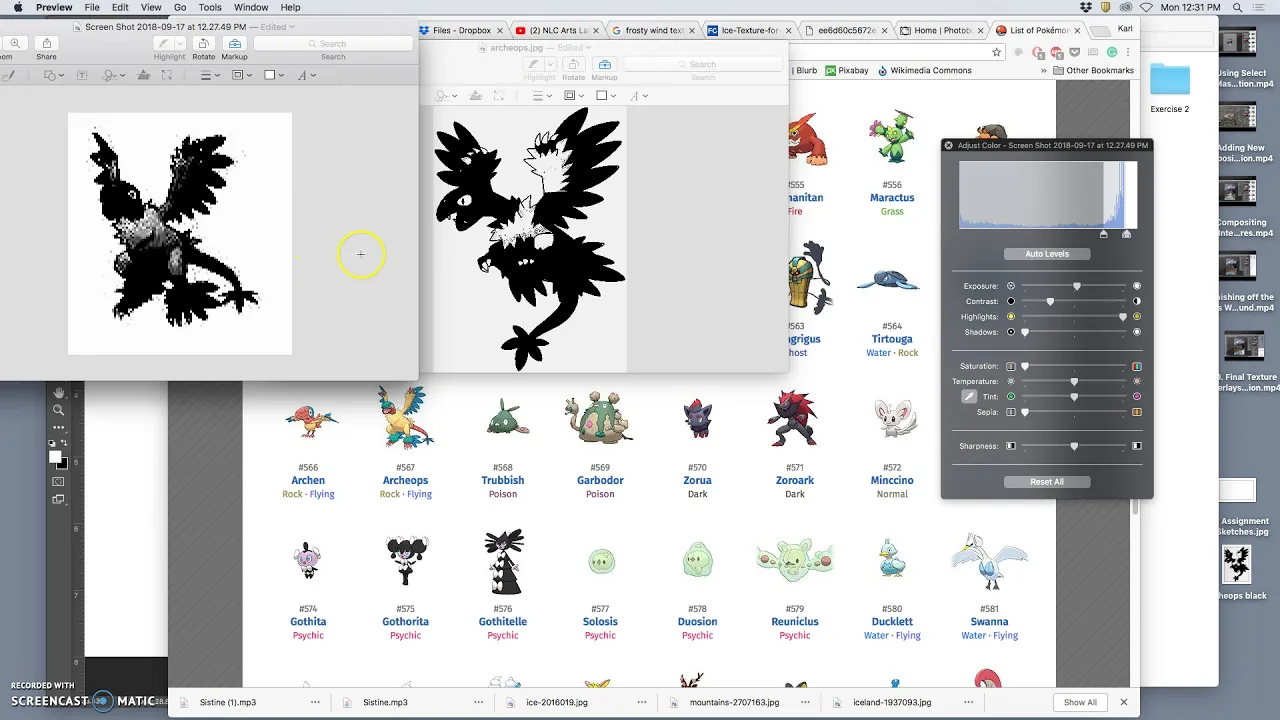
Task: Click Rotate icon in archeops.jpg window
Action: (573, 65)
